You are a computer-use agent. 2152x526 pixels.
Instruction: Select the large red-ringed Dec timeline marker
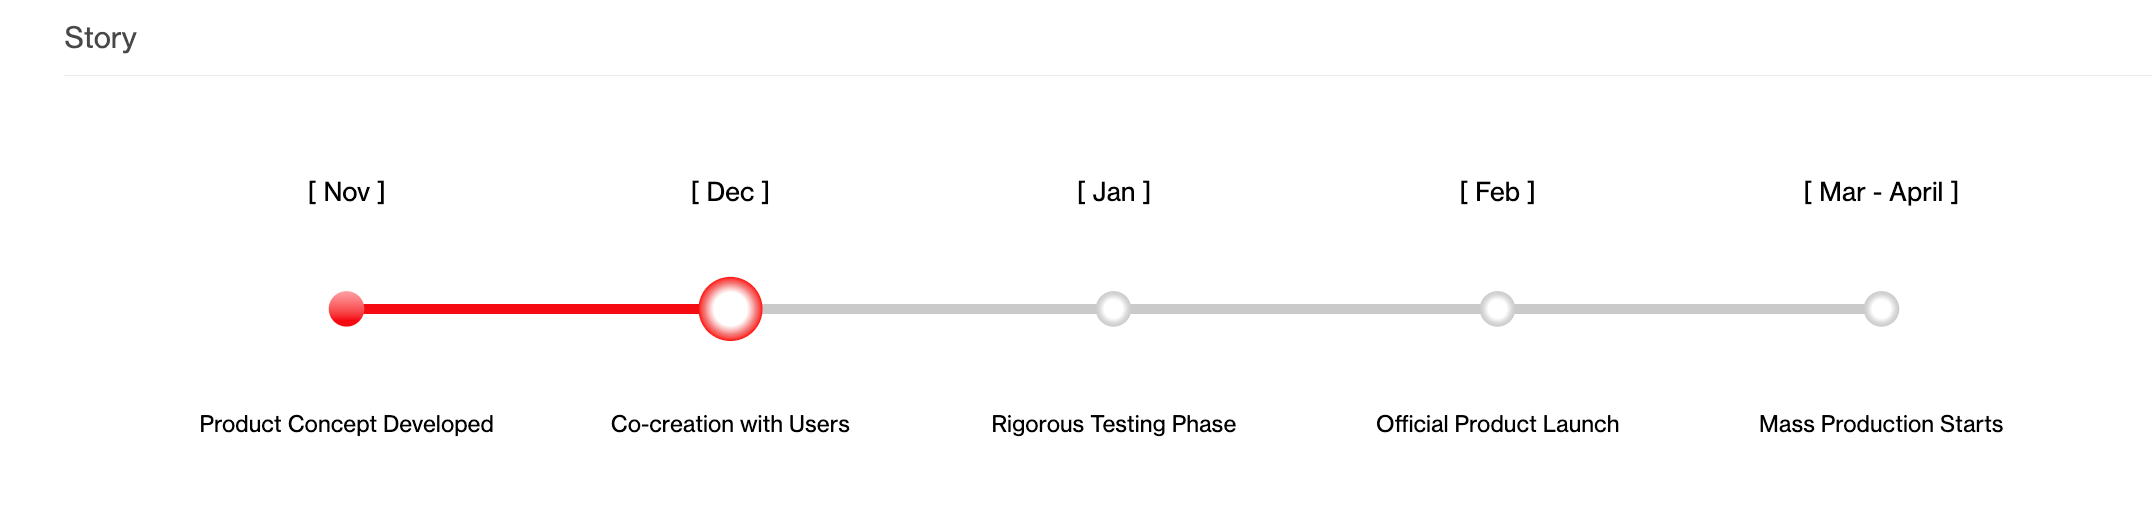pos(730,309)
